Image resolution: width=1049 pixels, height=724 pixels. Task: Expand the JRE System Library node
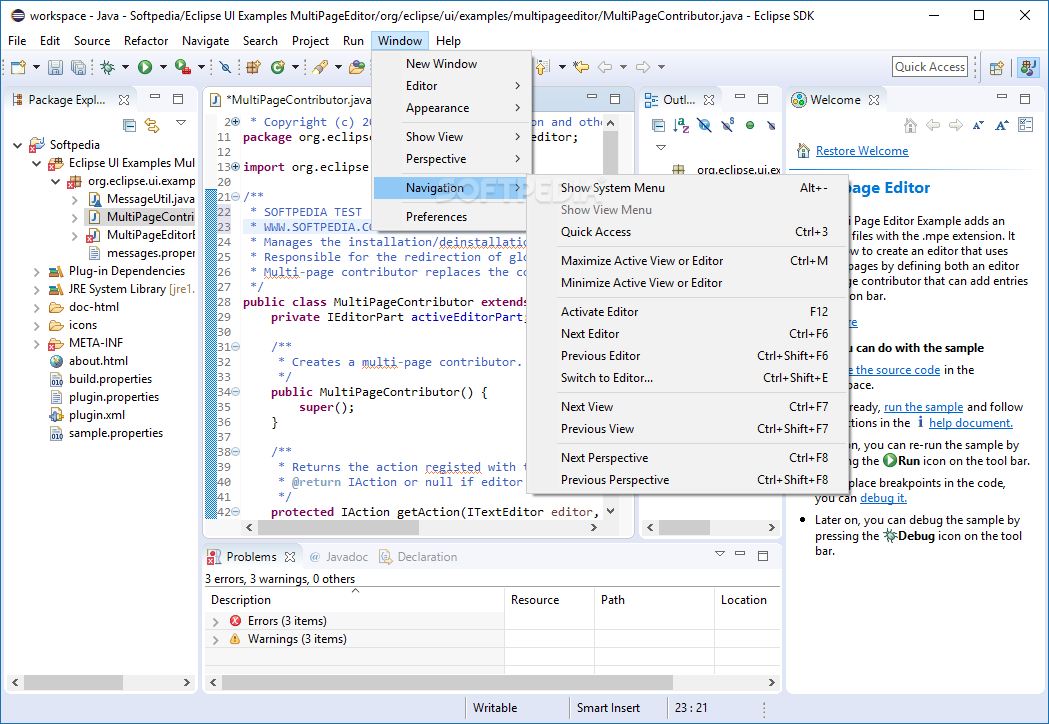[37, 290]
